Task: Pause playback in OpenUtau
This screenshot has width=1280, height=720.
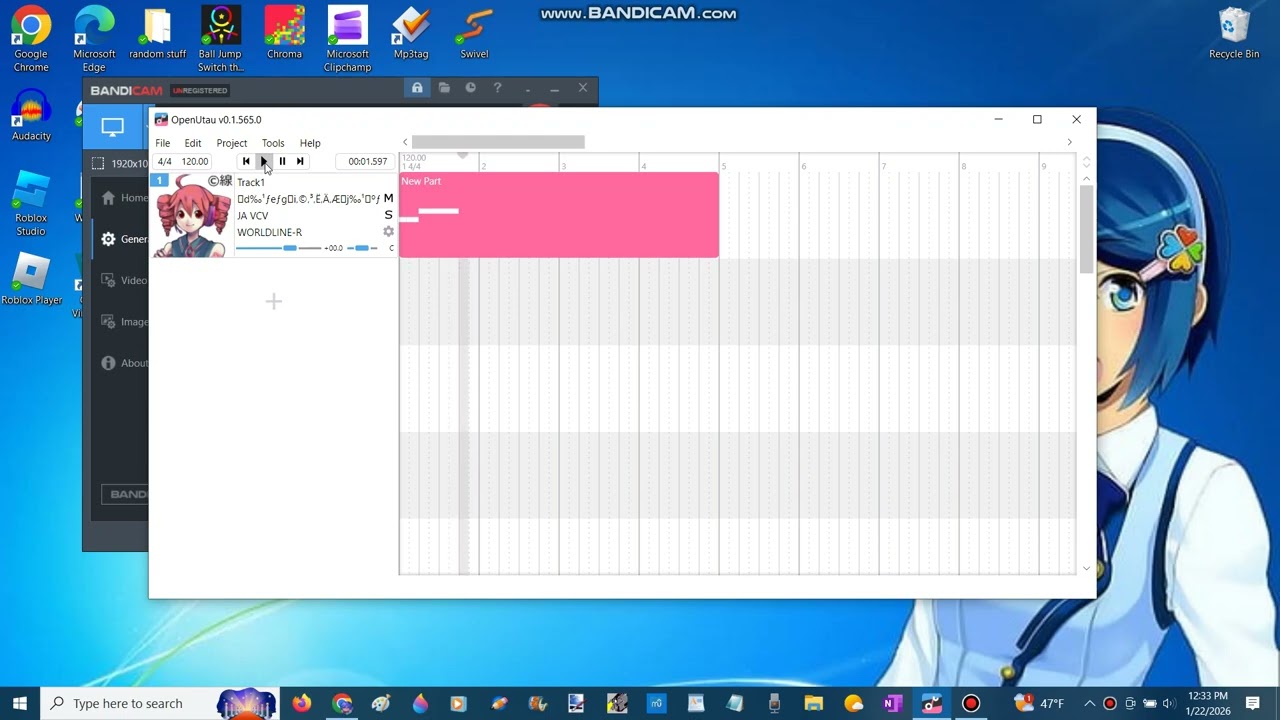Action: coord(282,161)
